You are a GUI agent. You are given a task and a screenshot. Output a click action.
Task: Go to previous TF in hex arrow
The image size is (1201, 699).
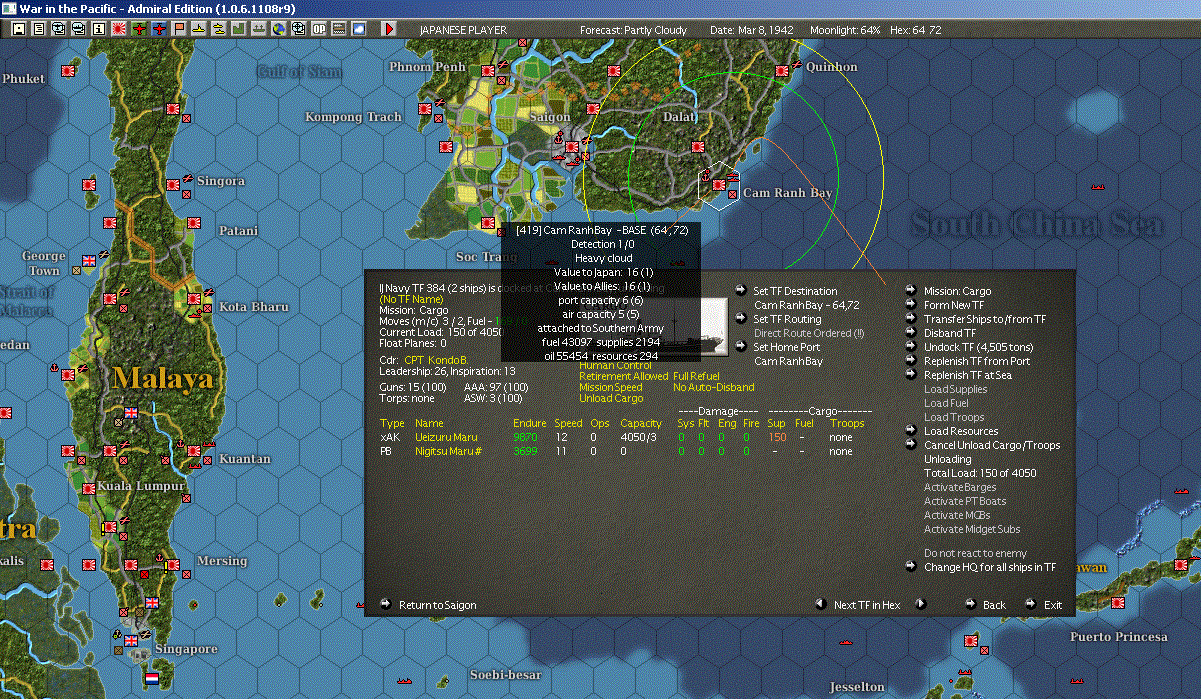820,604
